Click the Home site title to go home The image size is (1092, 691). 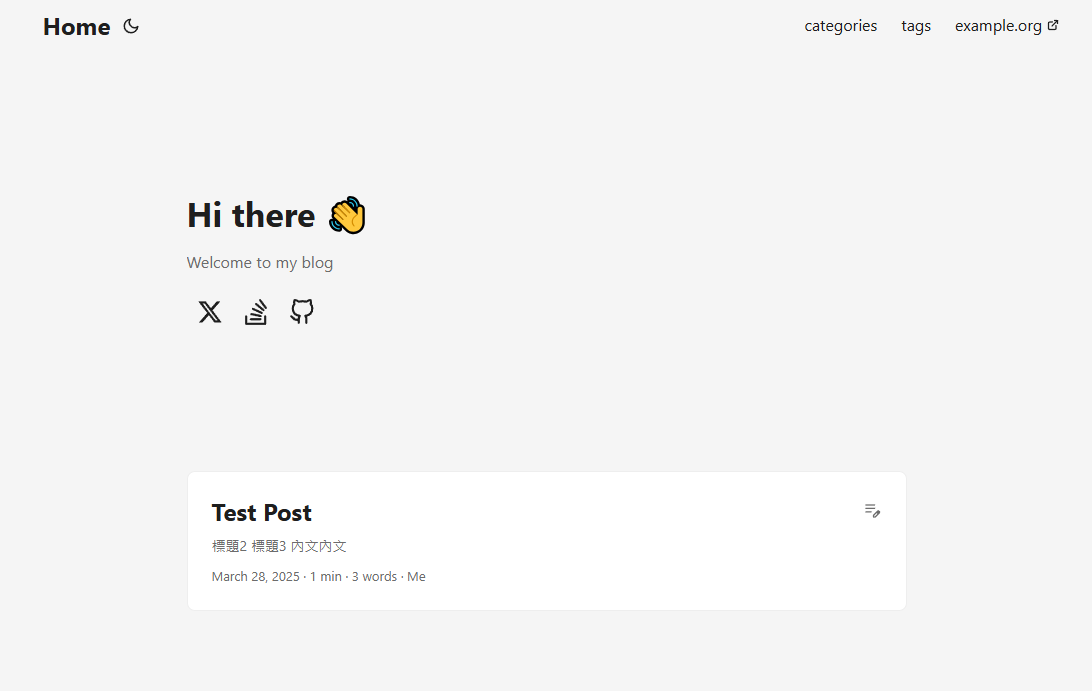(76, 27)
